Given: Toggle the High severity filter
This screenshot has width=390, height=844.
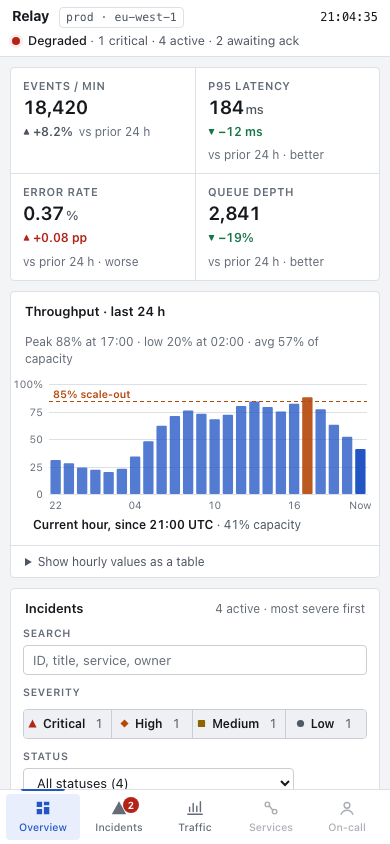Looking at the screenshot, I should point(152,724).
